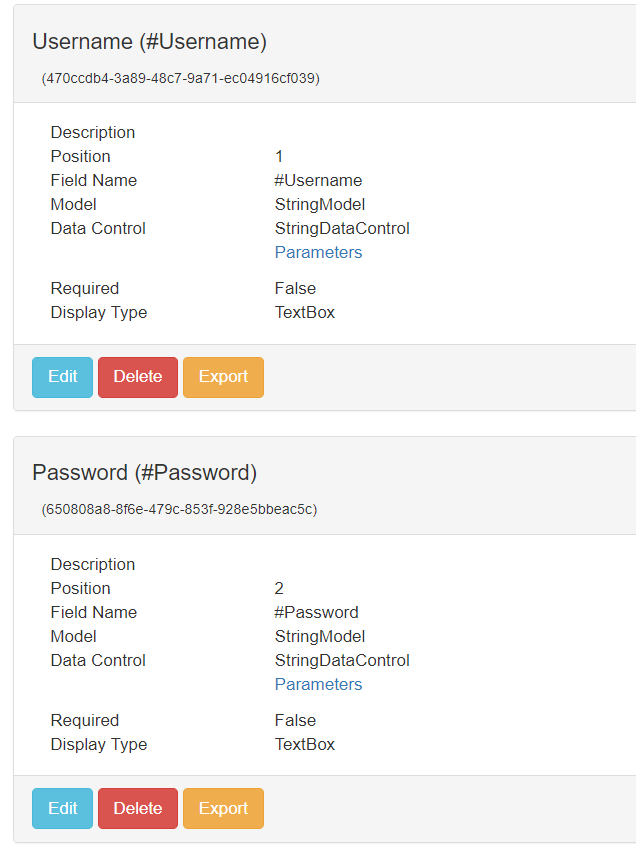This screenshot has height=851, width=636.
Task: Click TextBox Display Type in Username panel
Action: [x=304, y=313]
